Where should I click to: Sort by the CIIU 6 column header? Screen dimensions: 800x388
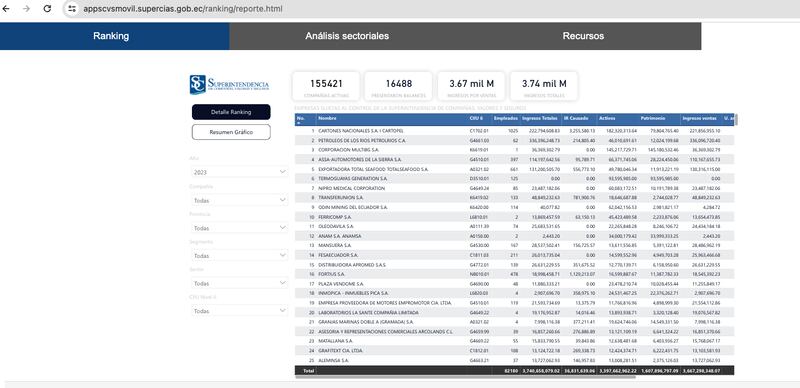tap(477, 118)
